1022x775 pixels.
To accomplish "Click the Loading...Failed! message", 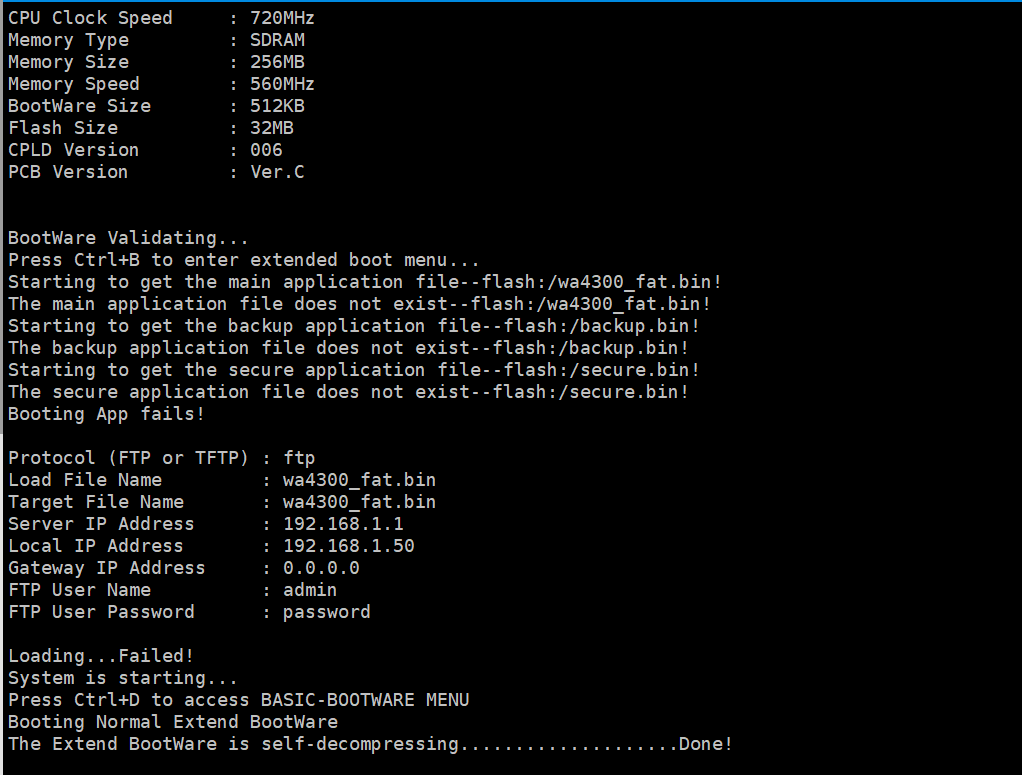I will click(x=101, y=656).
